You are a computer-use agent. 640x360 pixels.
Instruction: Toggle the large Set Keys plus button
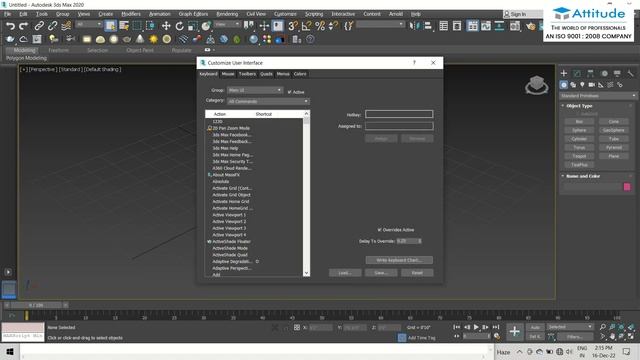pyautogui.click(x=514, y=331)
